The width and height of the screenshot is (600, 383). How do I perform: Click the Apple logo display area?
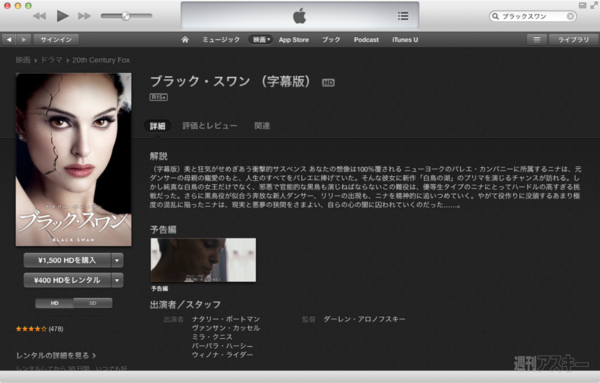click(300, 16)
